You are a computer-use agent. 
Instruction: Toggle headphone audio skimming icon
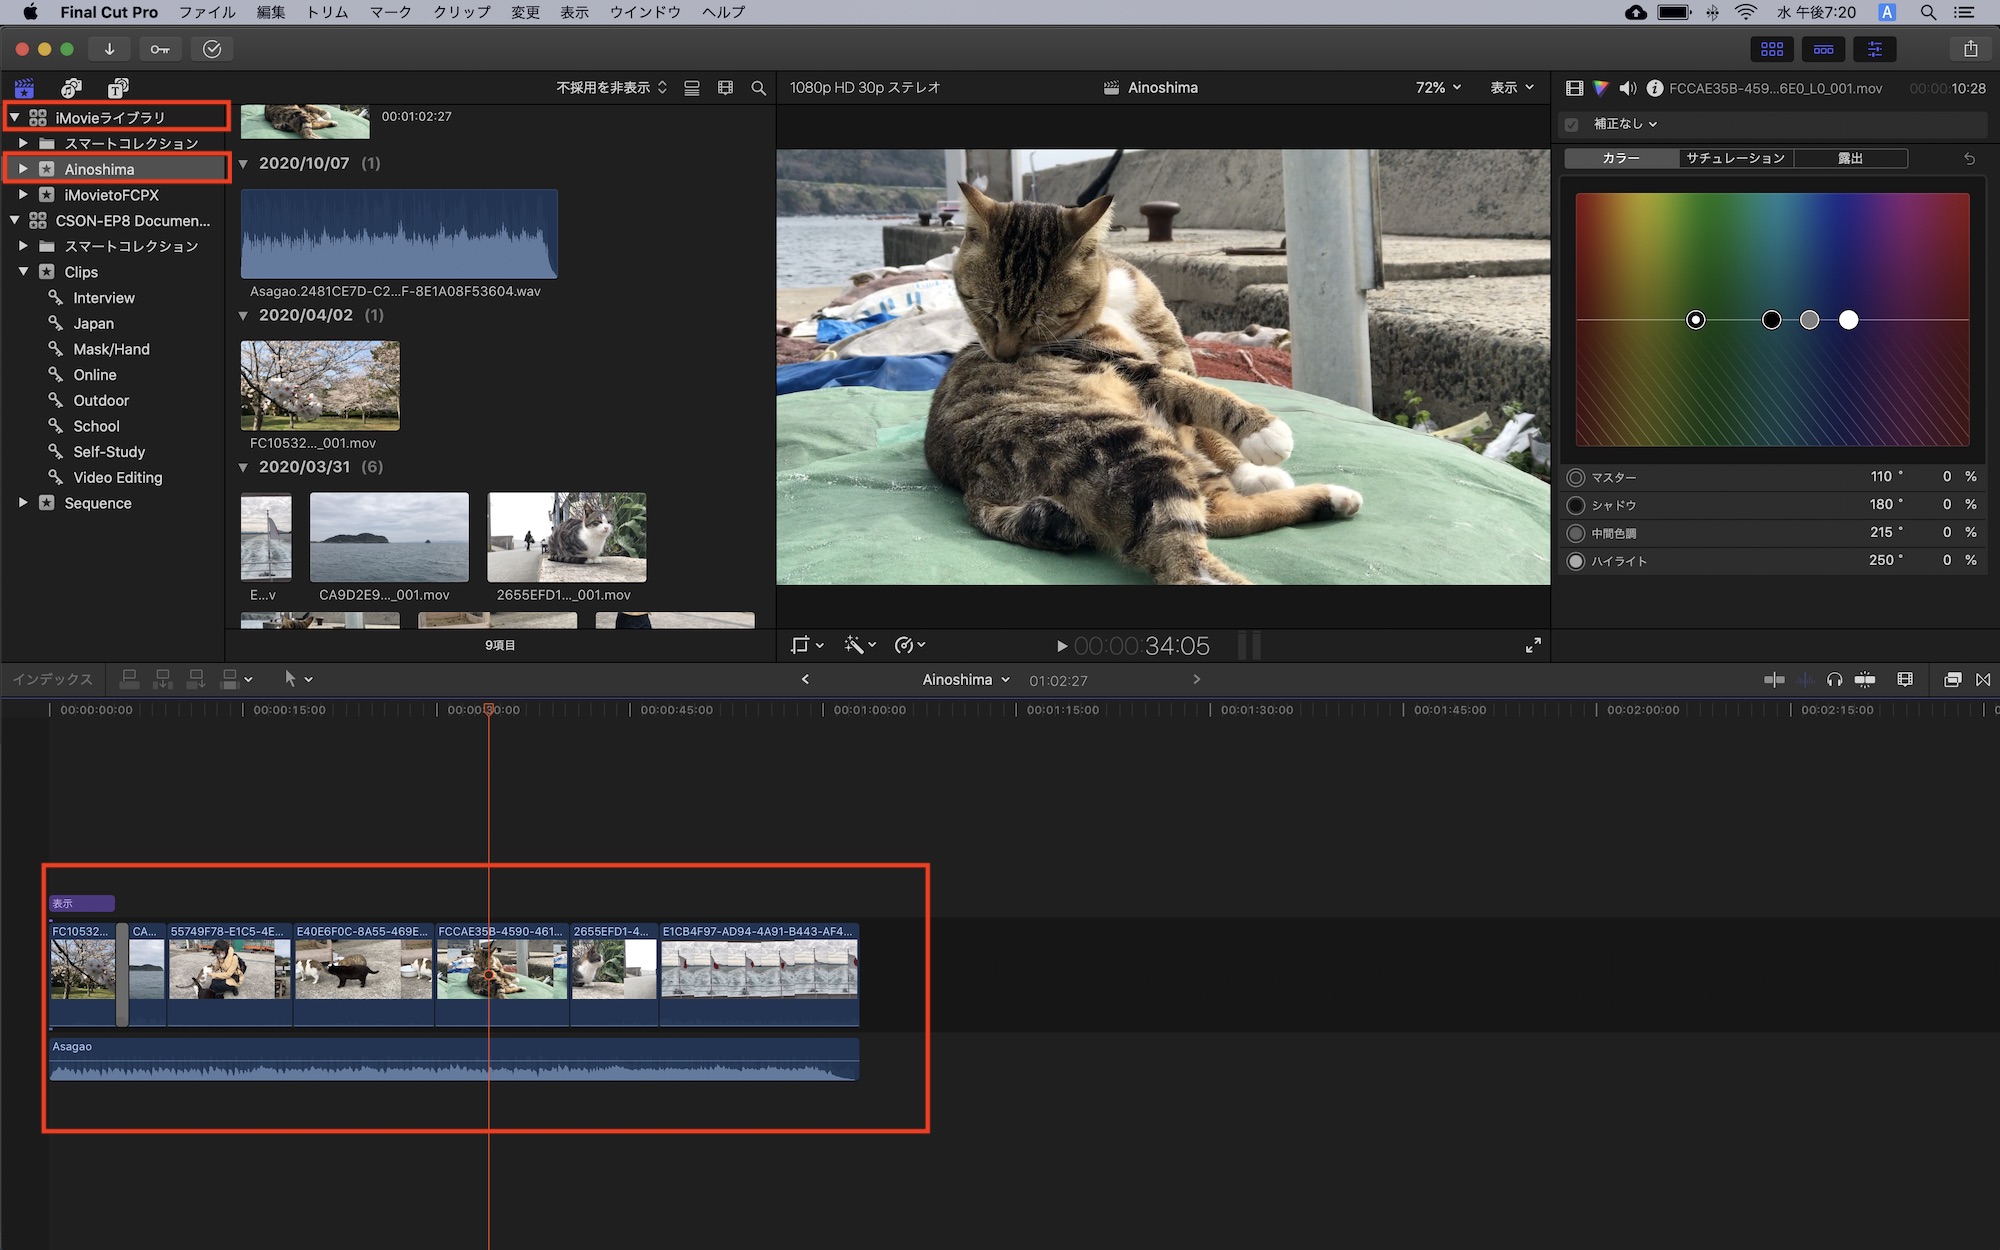coord(1834,680)
